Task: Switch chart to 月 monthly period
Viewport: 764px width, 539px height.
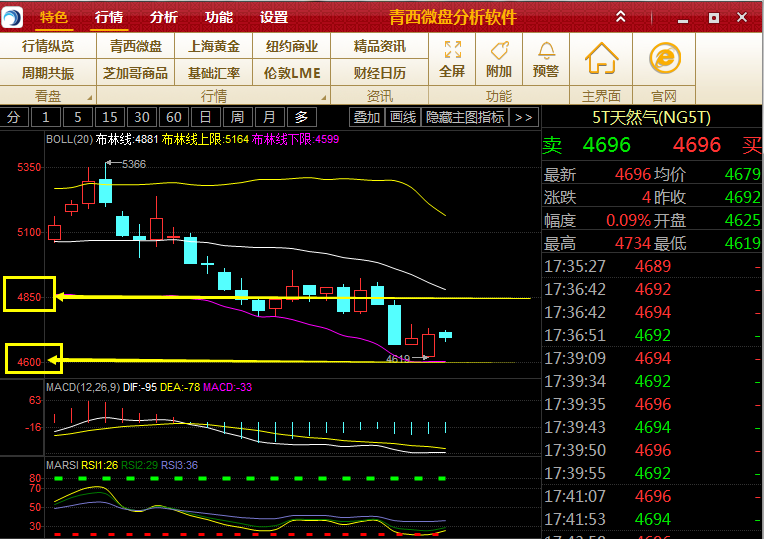Action: [x=269, y=117]
